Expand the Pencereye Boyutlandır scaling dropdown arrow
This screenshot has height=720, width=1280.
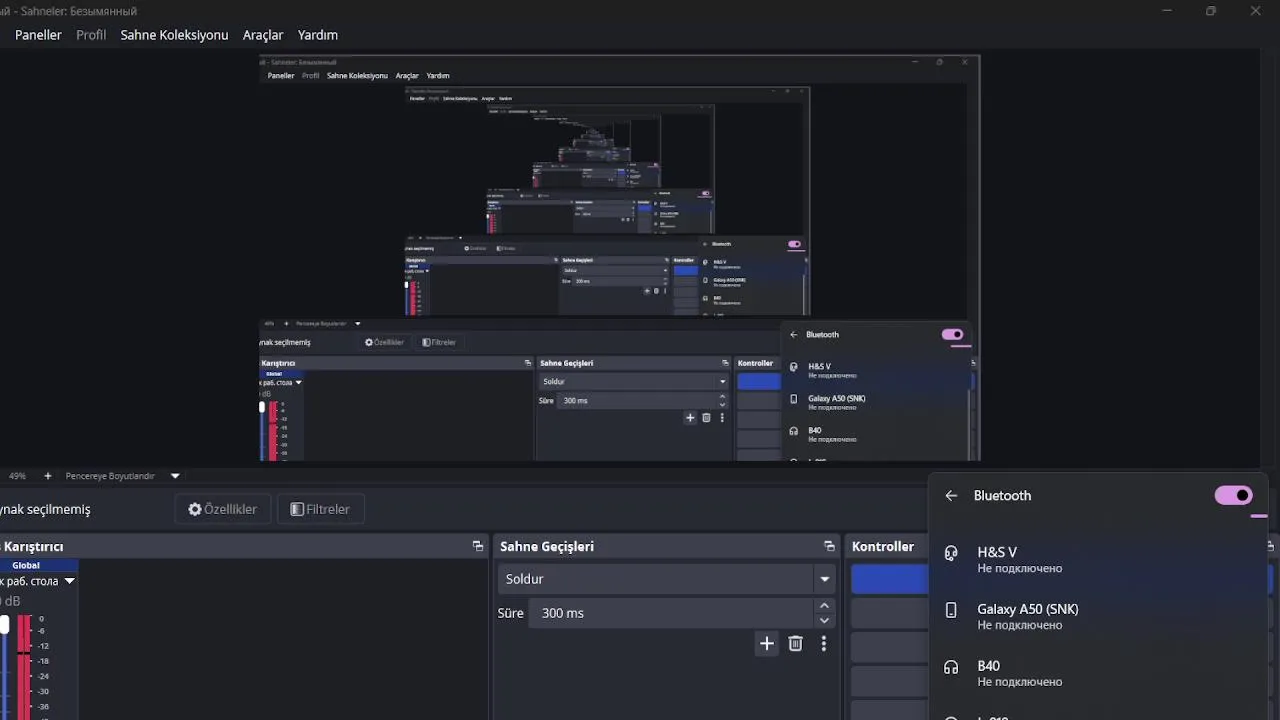coord(175,476)
